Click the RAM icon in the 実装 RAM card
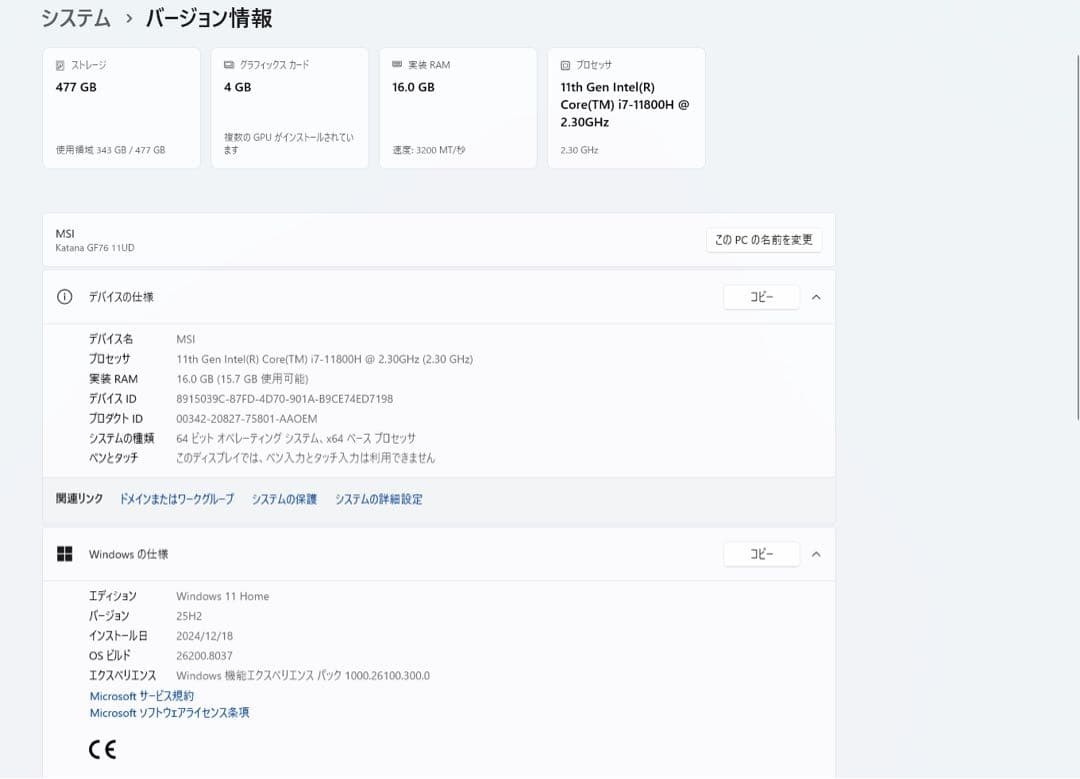 pyautogui.click(x=397, y=64)
